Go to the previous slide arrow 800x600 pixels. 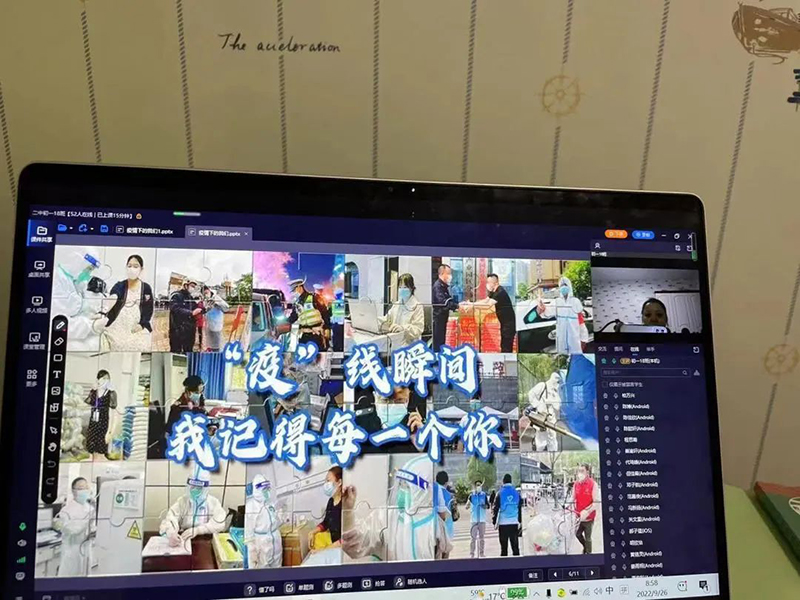point(555,574)
